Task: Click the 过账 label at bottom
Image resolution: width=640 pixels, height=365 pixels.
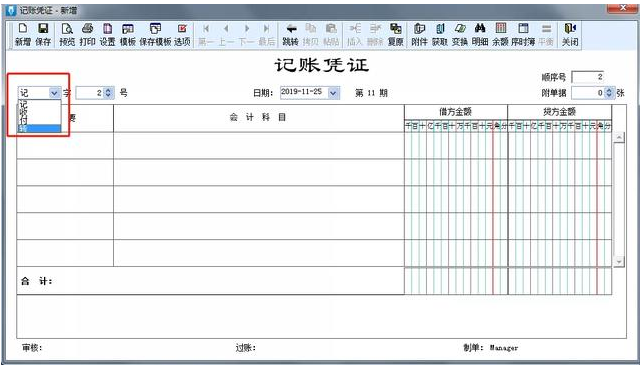Action: tap(245, 347)
